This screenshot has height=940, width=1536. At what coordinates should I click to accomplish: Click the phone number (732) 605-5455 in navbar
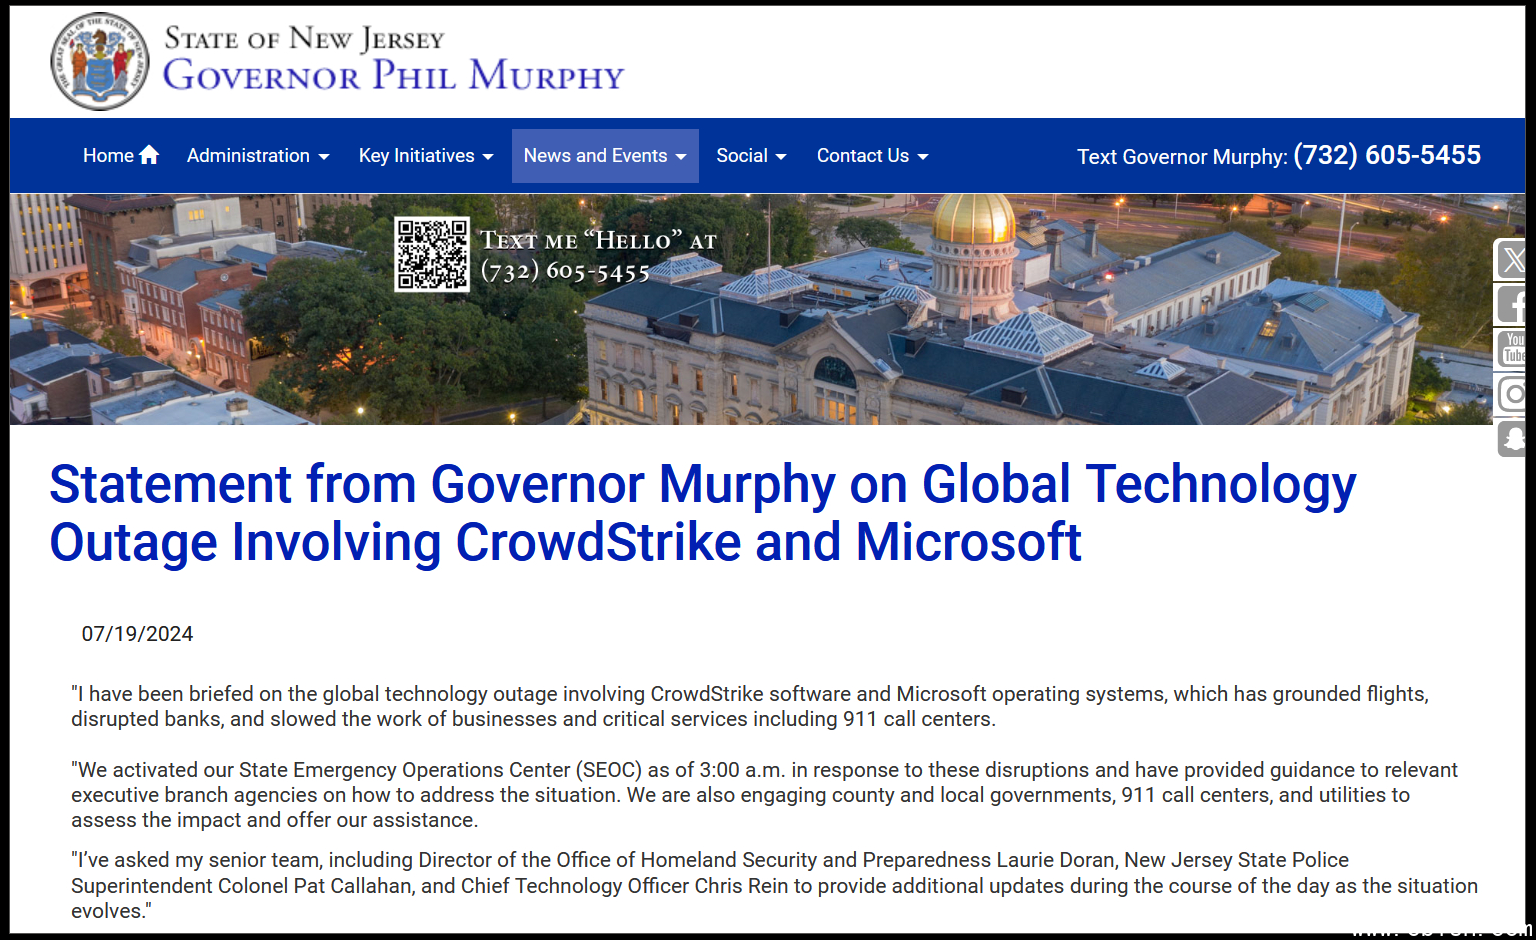click(x=1387, y=155)
